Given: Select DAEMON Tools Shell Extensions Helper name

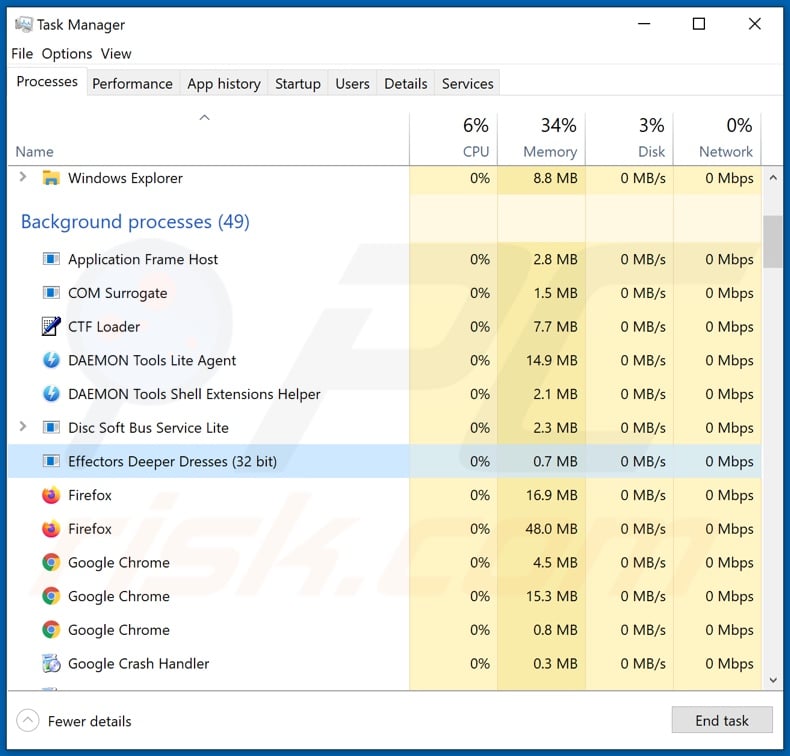Looking at the screenshot, I should 194,394.
